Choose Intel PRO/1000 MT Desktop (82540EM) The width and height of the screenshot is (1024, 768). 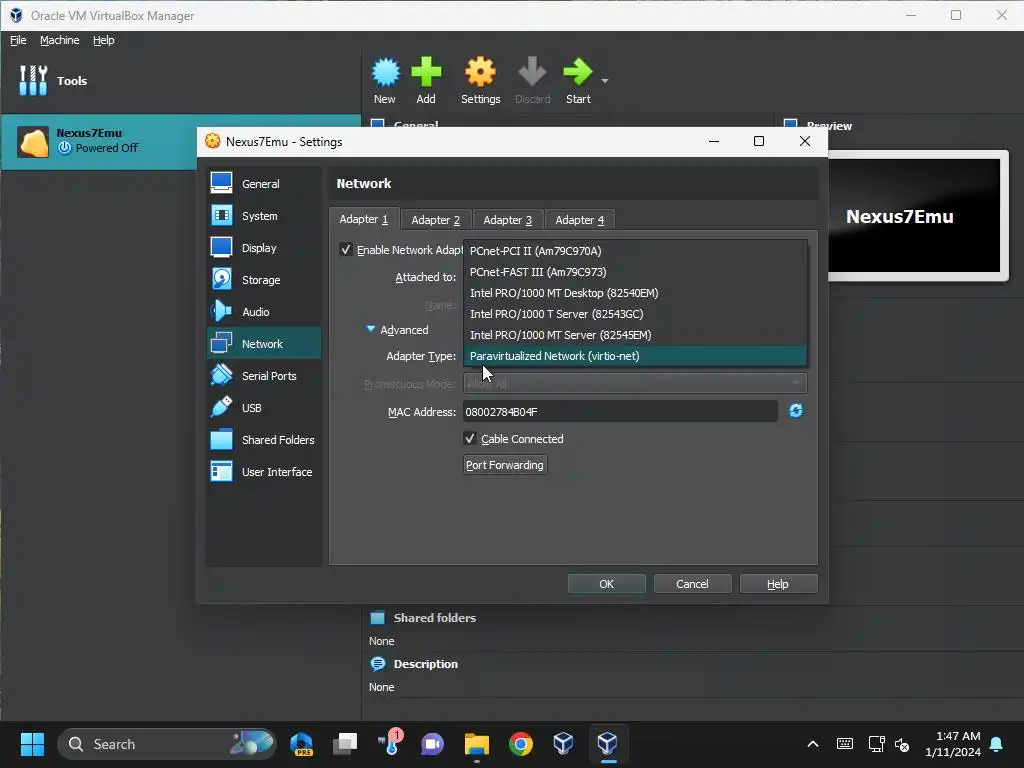tap(635, 293)
